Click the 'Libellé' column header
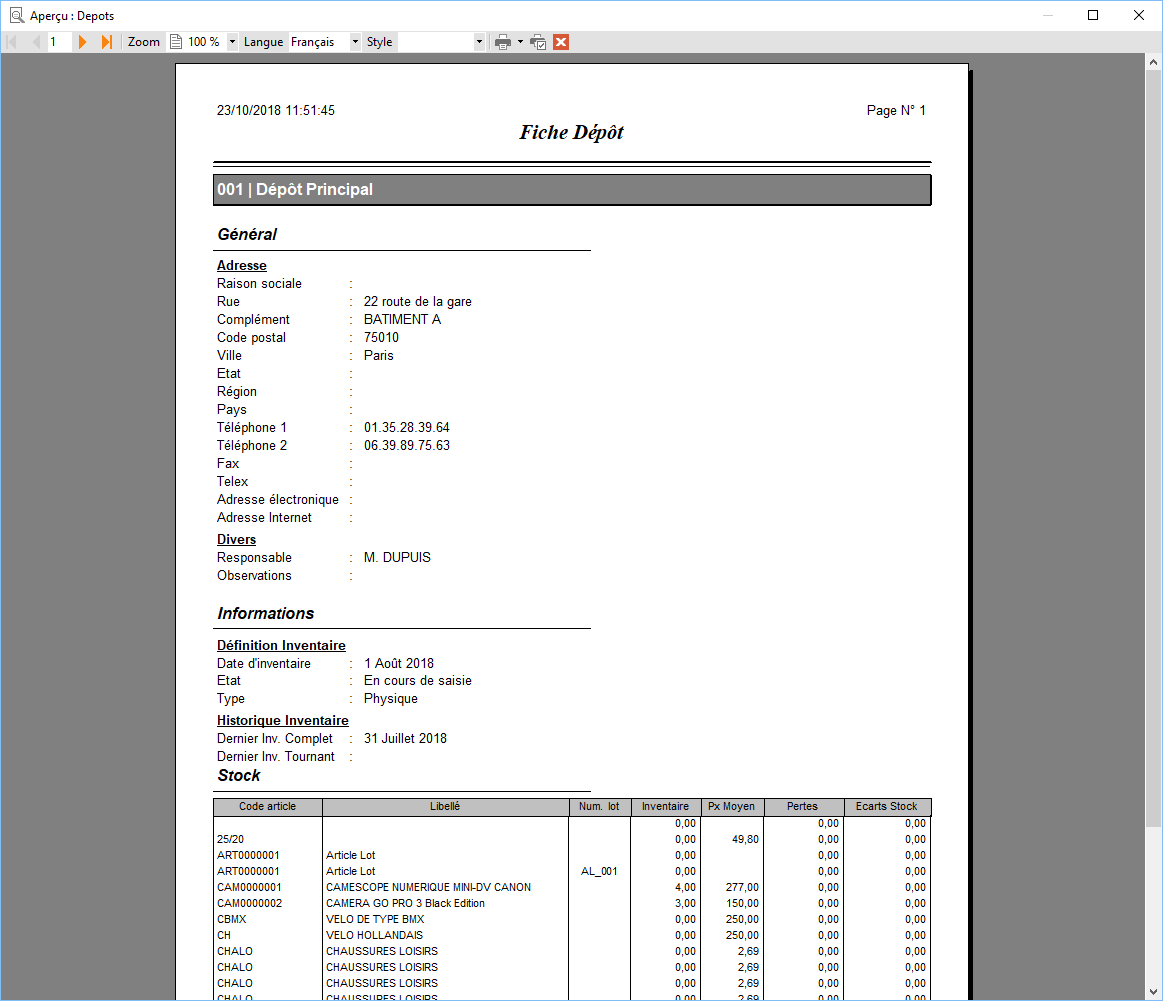This screenshot has width=1163, height=1001. [x=445, y=807]
